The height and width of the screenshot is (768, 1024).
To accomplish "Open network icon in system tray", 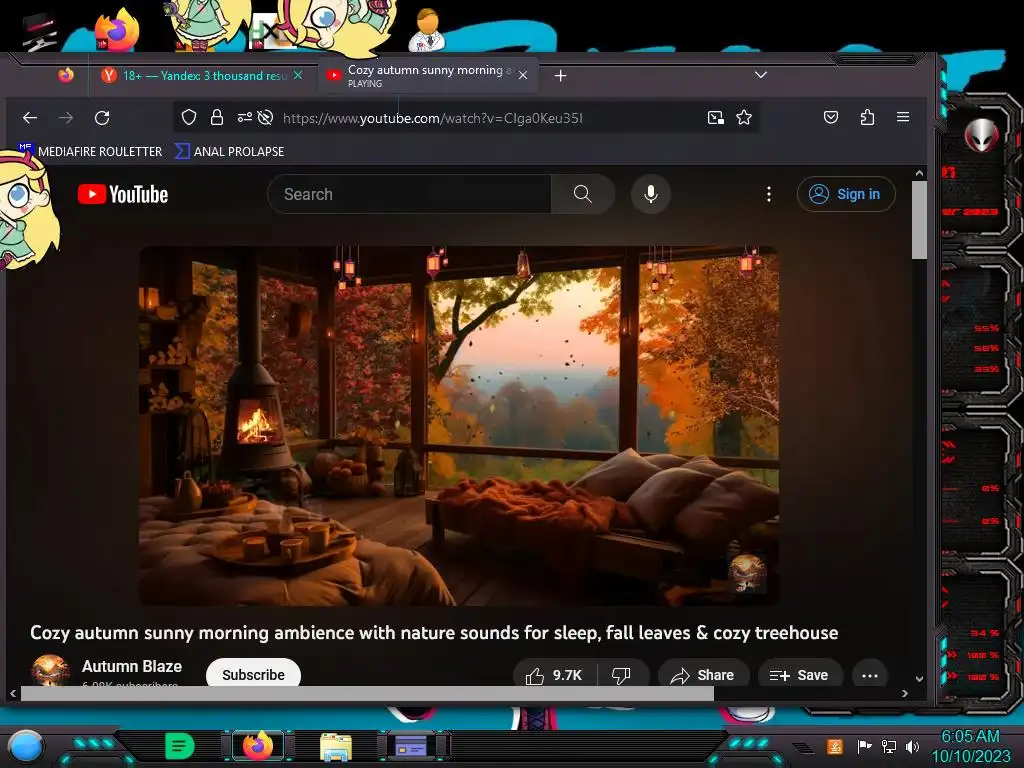I will 888,746.
